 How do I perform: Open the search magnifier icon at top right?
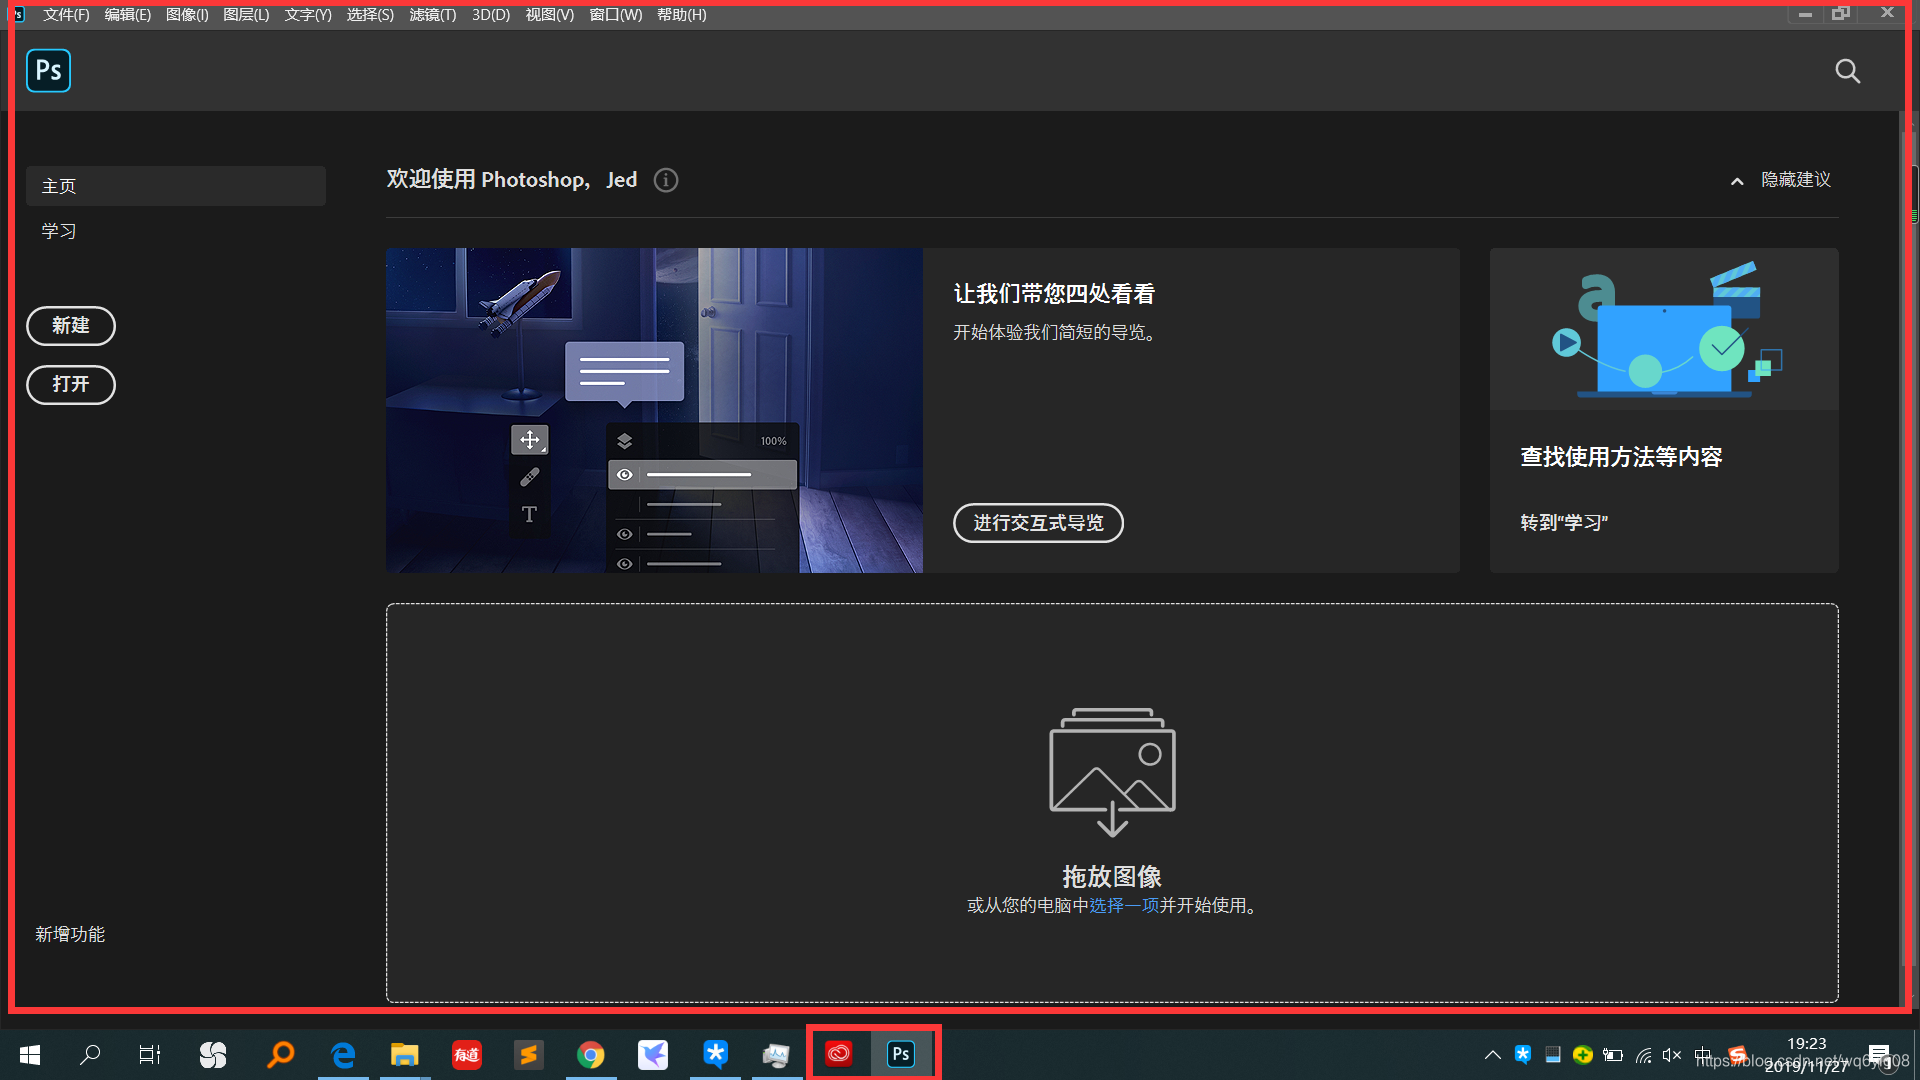click(1847, 71)
